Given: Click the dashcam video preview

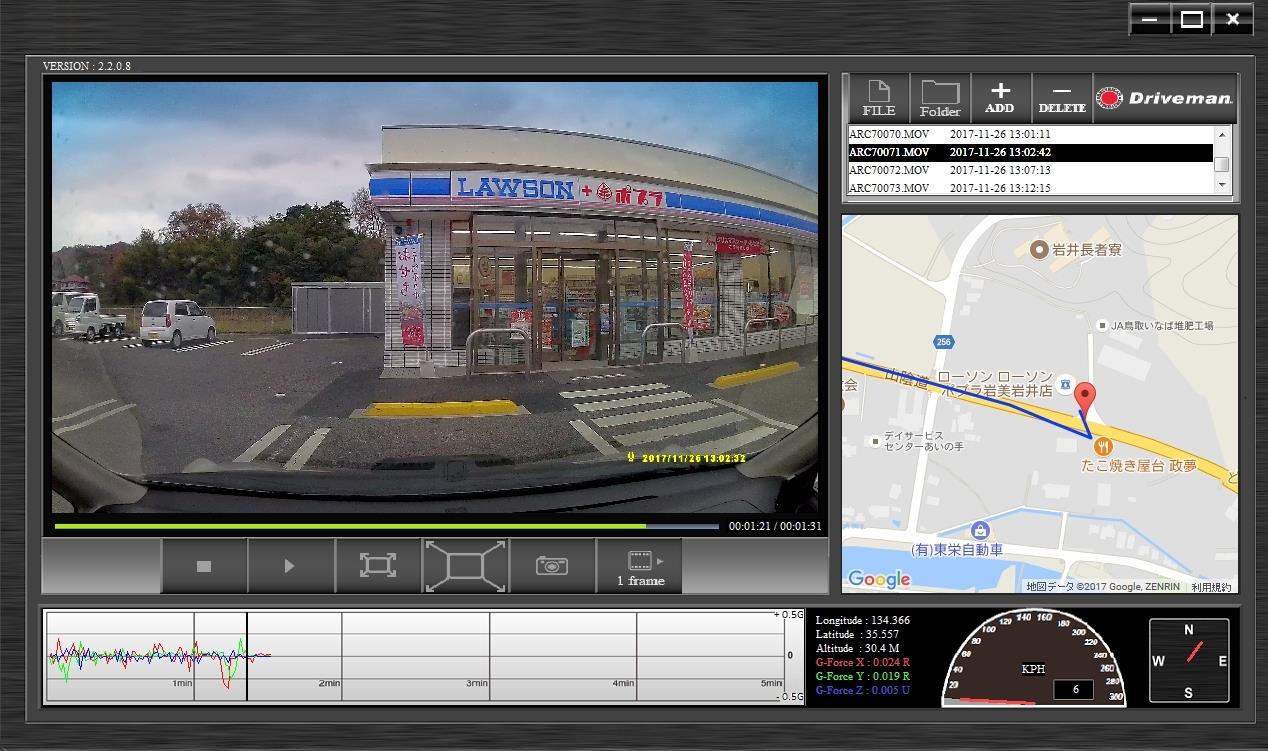Looking at the screenshot, I should (x=435, y=297).
